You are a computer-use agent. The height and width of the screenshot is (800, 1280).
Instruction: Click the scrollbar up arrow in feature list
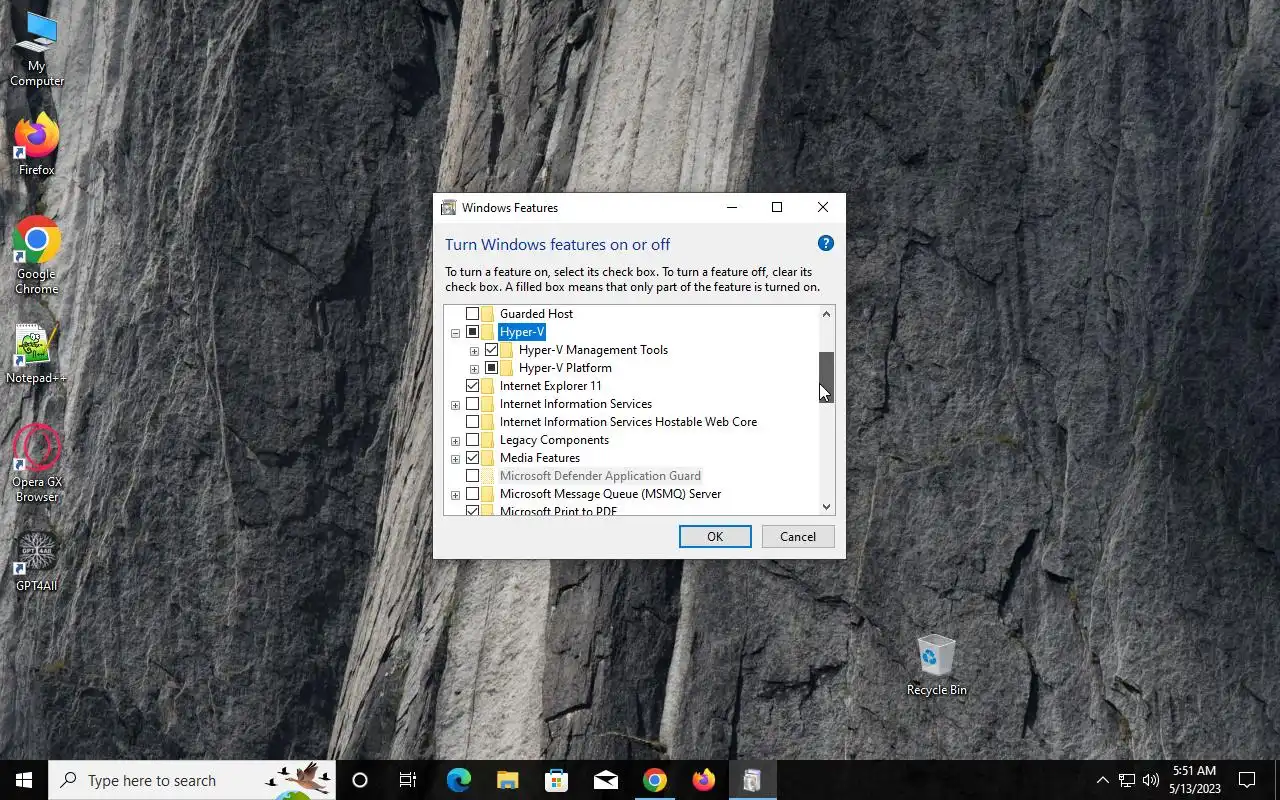[x=827, y=314]
